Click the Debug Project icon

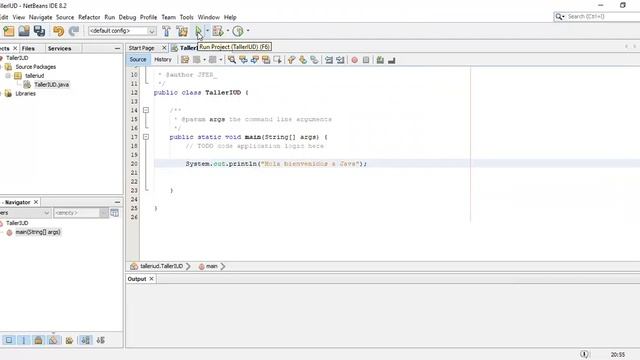coord(218,31)
